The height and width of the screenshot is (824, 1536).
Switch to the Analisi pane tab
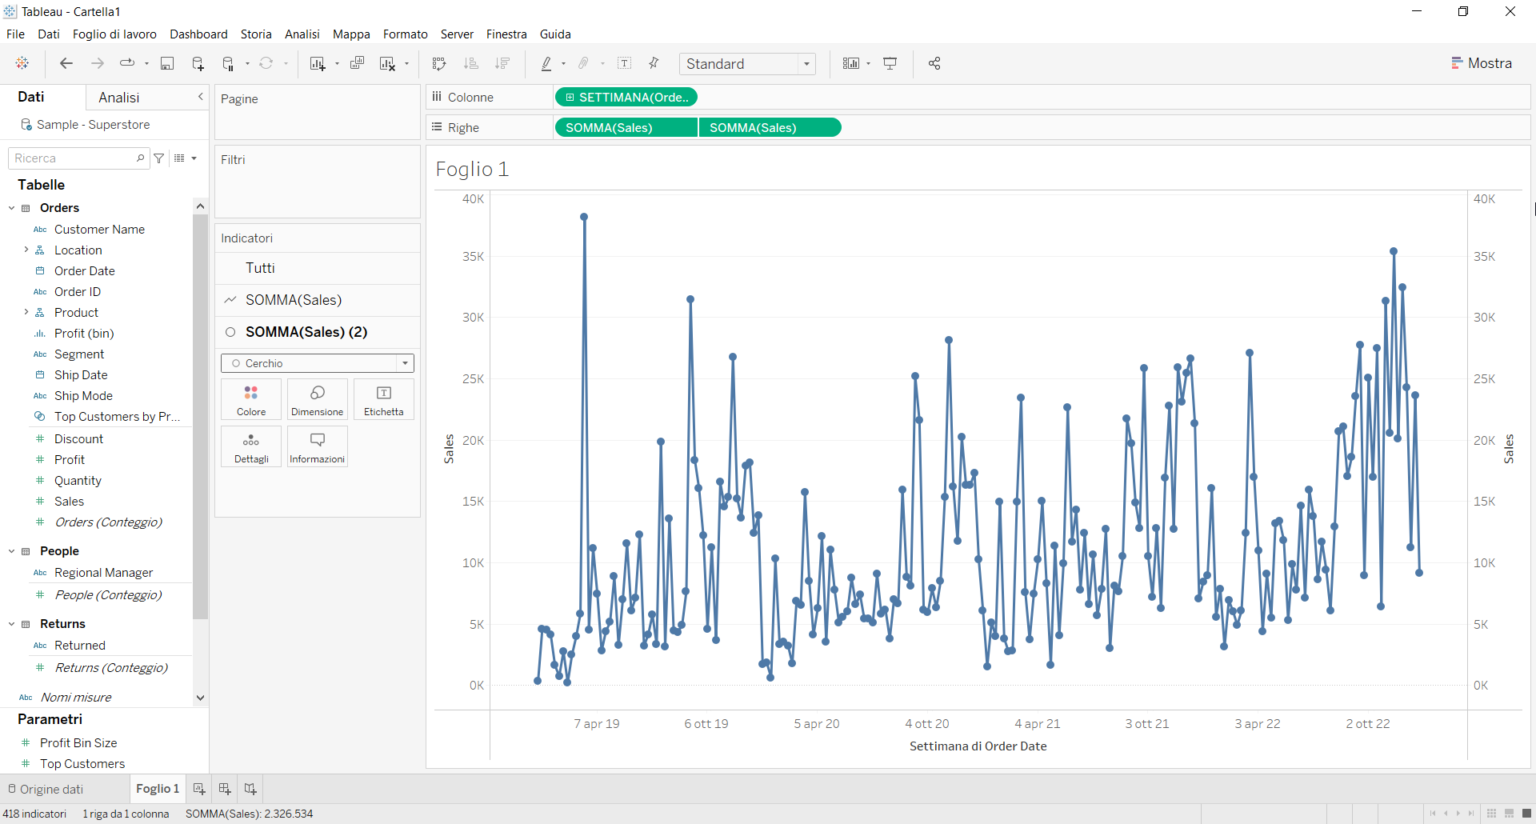(119, 97)
